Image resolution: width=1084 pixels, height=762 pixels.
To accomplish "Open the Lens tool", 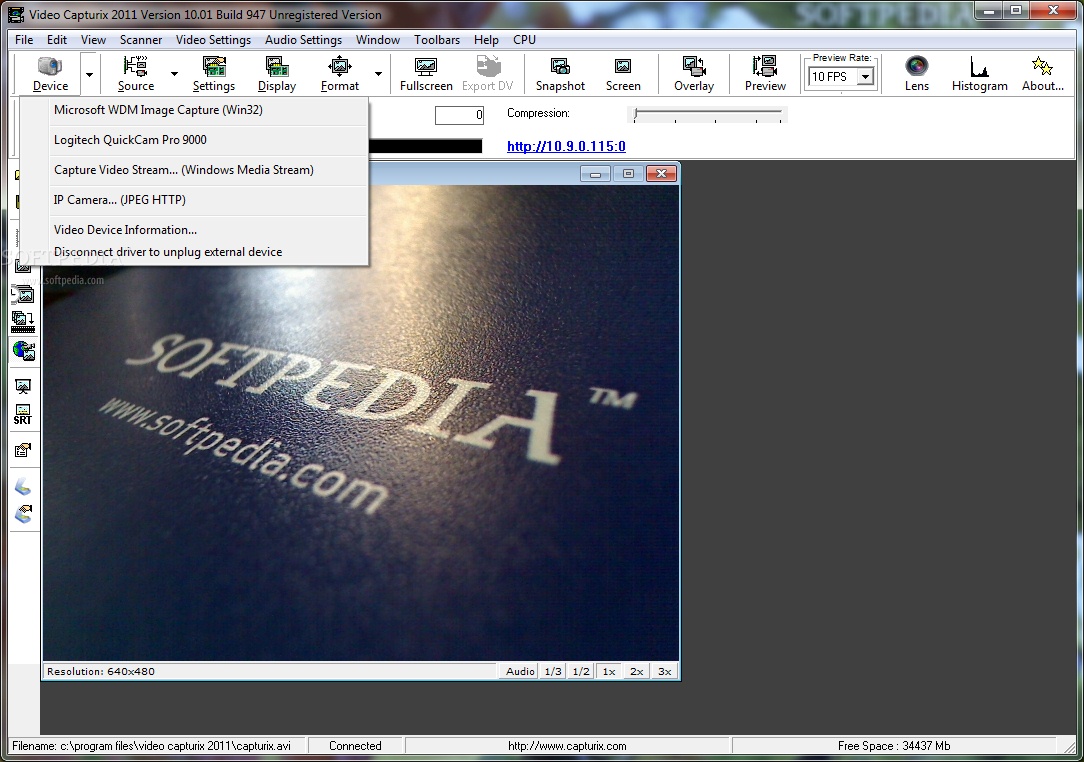I will [917, 74].
